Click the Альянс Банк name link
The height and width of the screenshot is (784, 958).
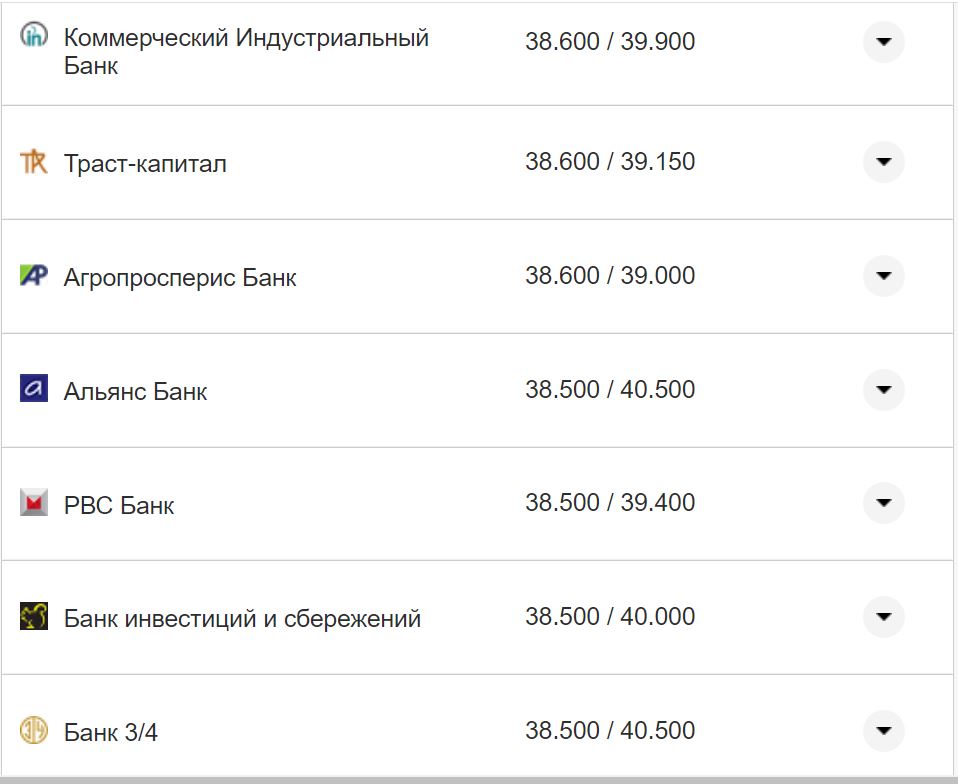134,390
